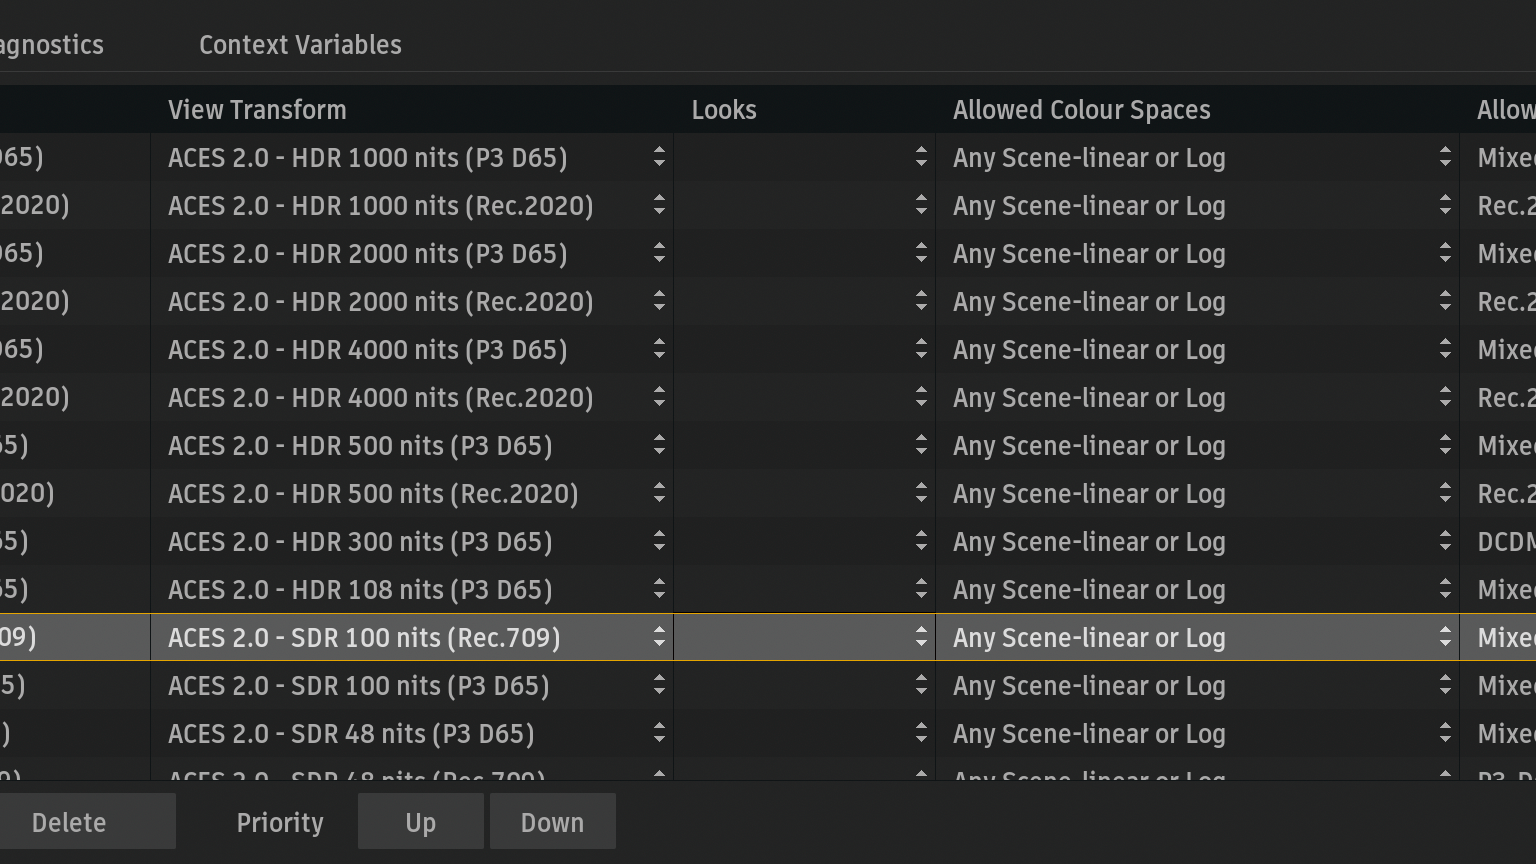The image size is (1536, 864).
Task: Open view transform dropdown for HDR 300 nits (P3 D65)
Action: pyautogui.click(x=412, y=542)
